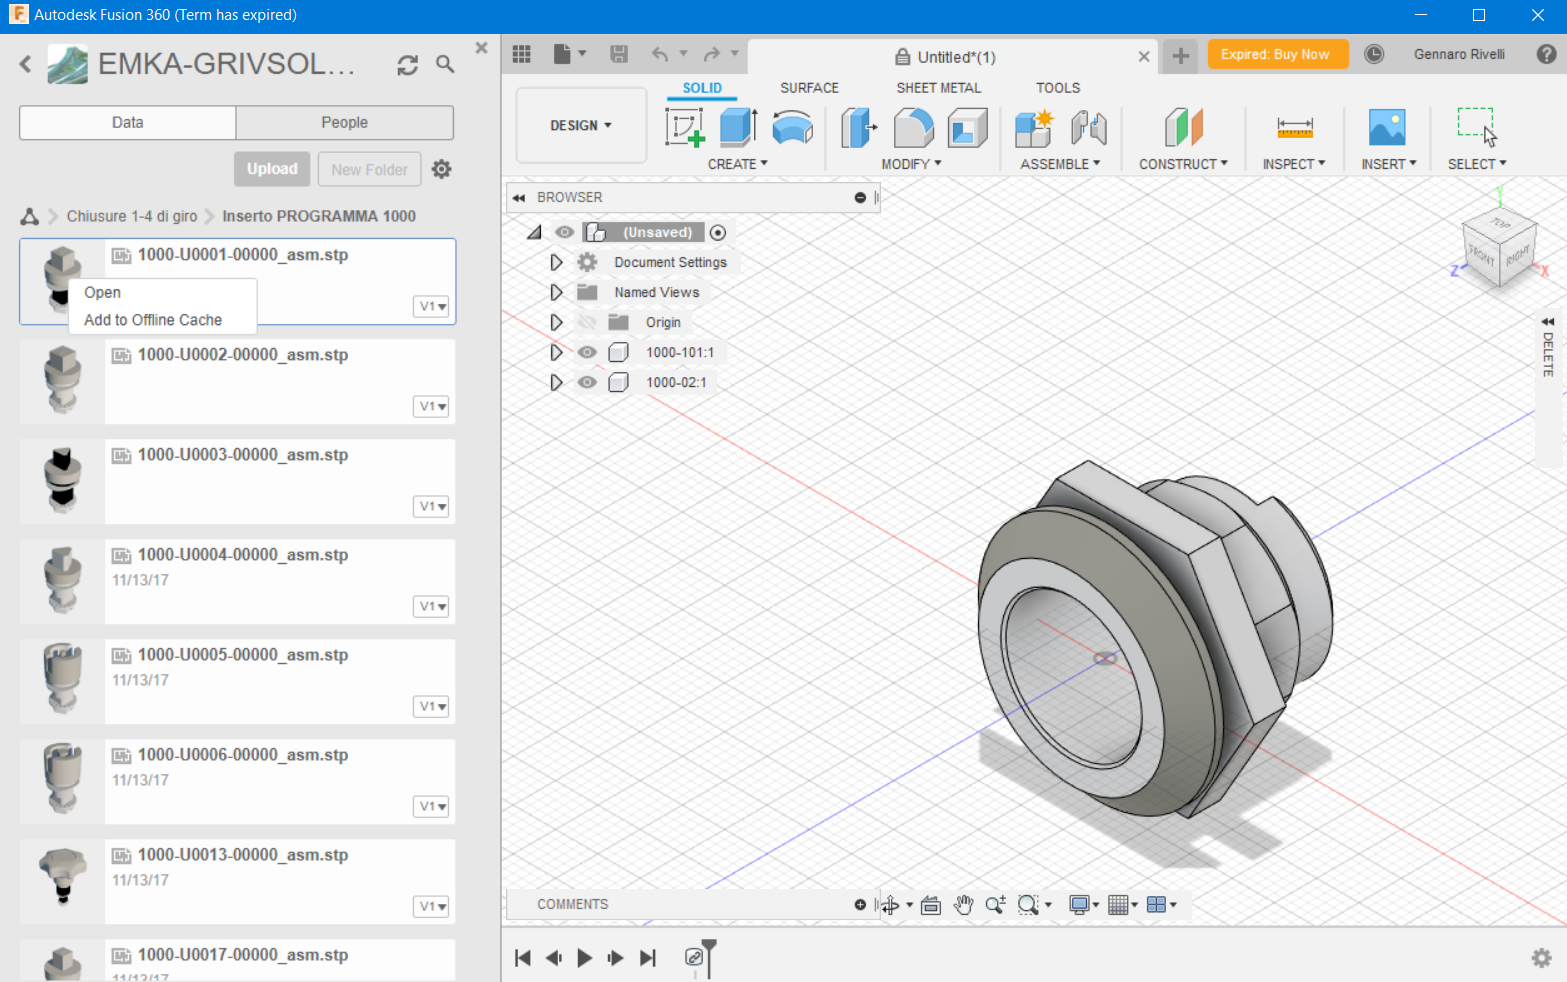Image resolution: width=1567 pixels, height=982 pixels.
Task: Click the Expired: Buy Now button
Action: pos(1277,54)
